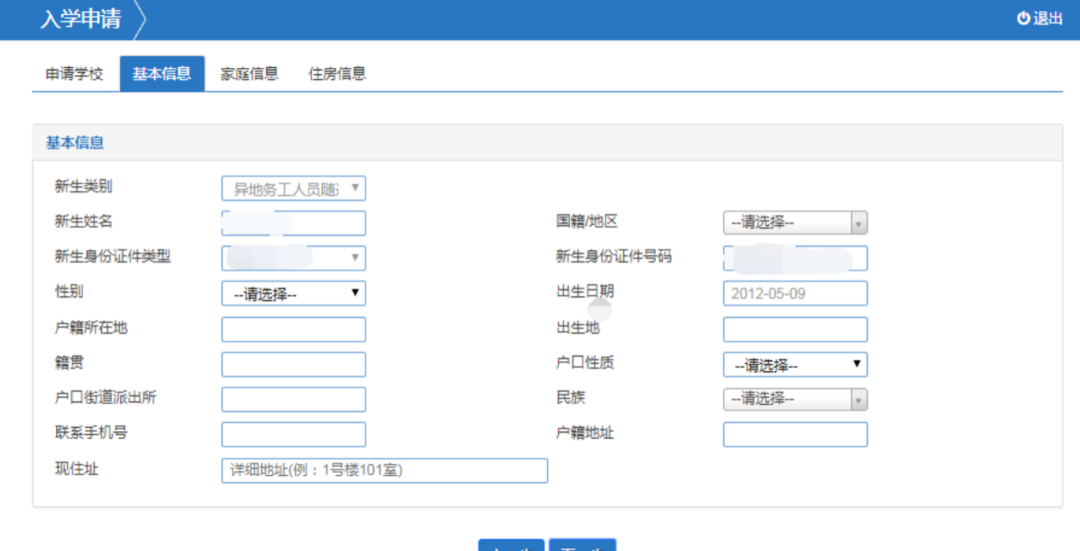
Task: Click the power icon beside 退出
Action: point(1023,18)
